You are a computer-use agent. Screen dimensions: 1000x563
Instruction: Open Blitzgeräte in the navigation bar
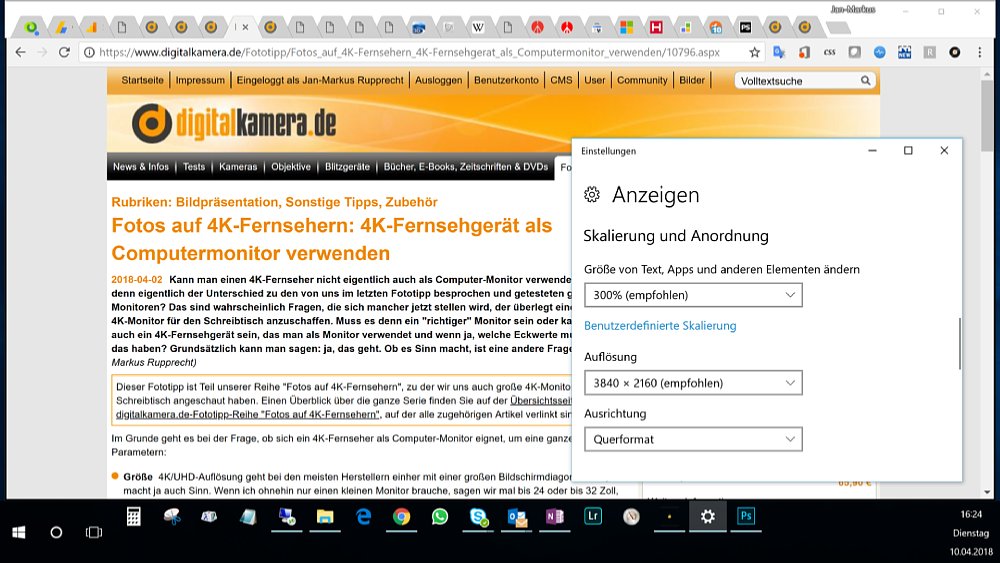pos(348,167)
